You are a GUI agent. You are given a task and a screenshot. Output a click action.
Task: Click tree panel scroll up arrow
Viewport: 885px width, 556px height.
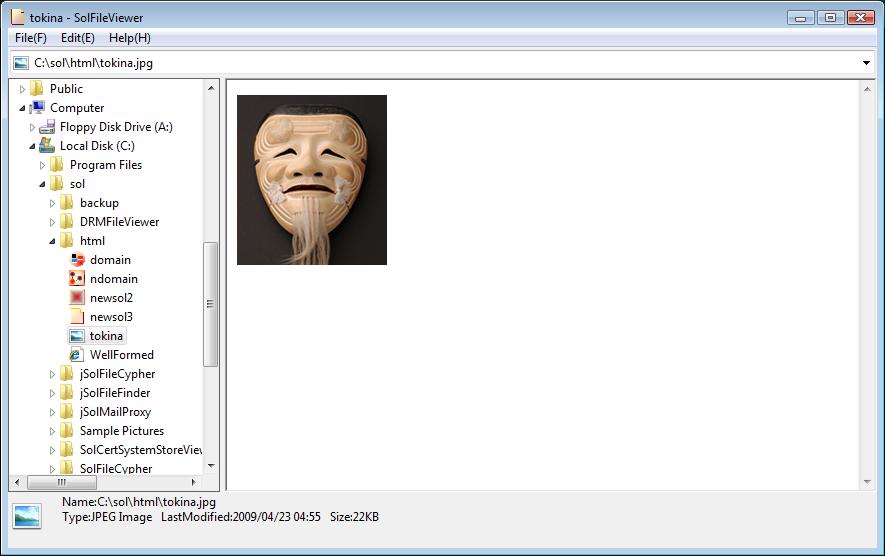(x=211, y=88)
